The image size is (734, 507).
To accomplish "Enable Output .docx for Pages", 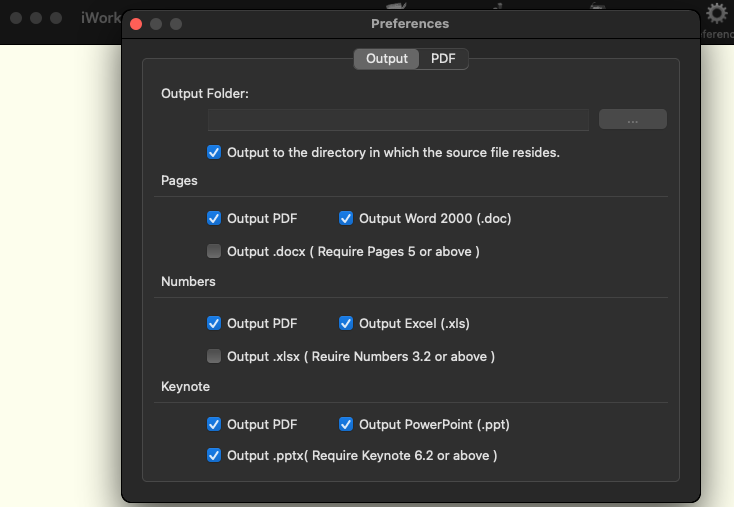I will (214, 252).
